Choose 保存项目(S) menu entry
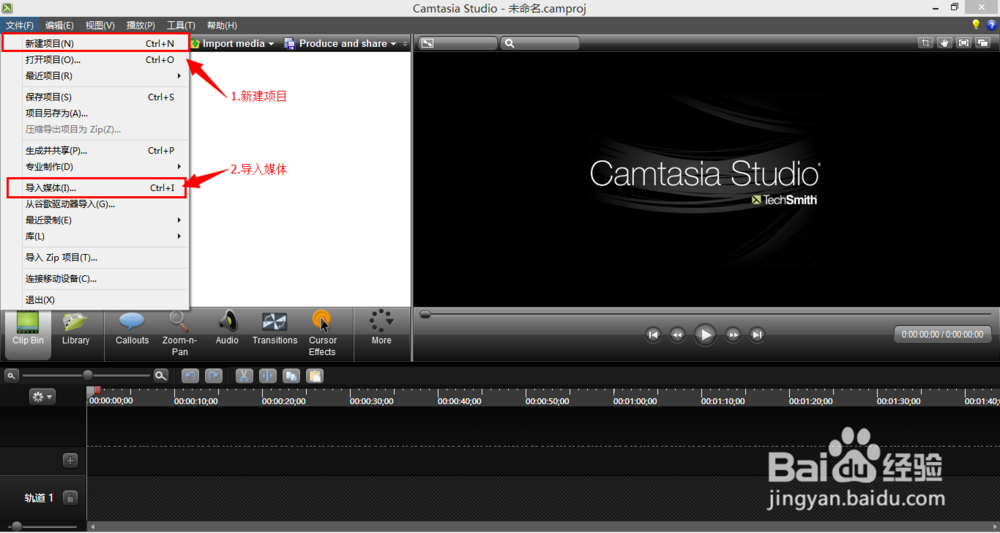The height and width of the screenshot is (533, 1000). (96, 97)
